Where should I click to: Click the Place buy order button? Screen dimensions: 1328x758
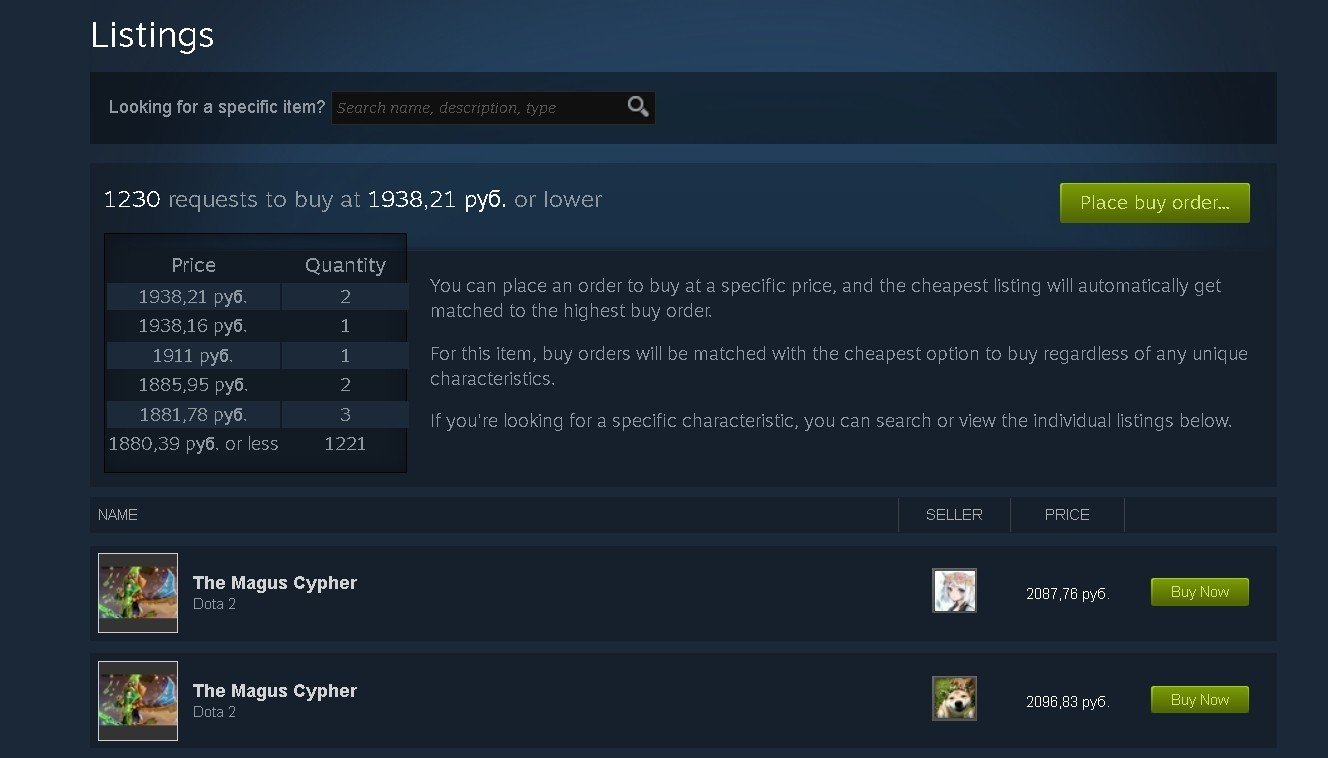click(x=1155, y=203)
